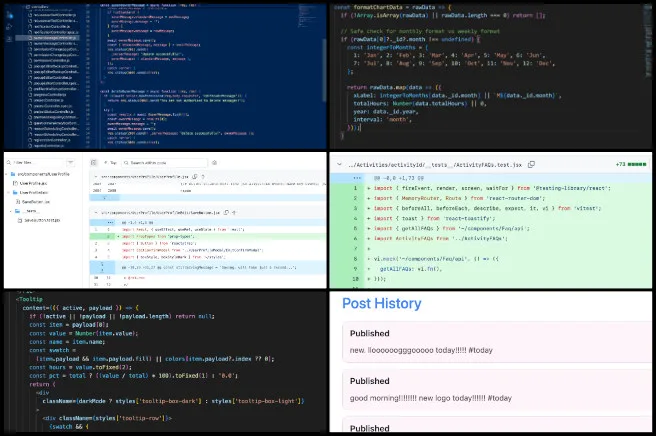Click the 'Post History' heading
The width and height of the screenshot is (656, 436).
[x=382, y=303]
